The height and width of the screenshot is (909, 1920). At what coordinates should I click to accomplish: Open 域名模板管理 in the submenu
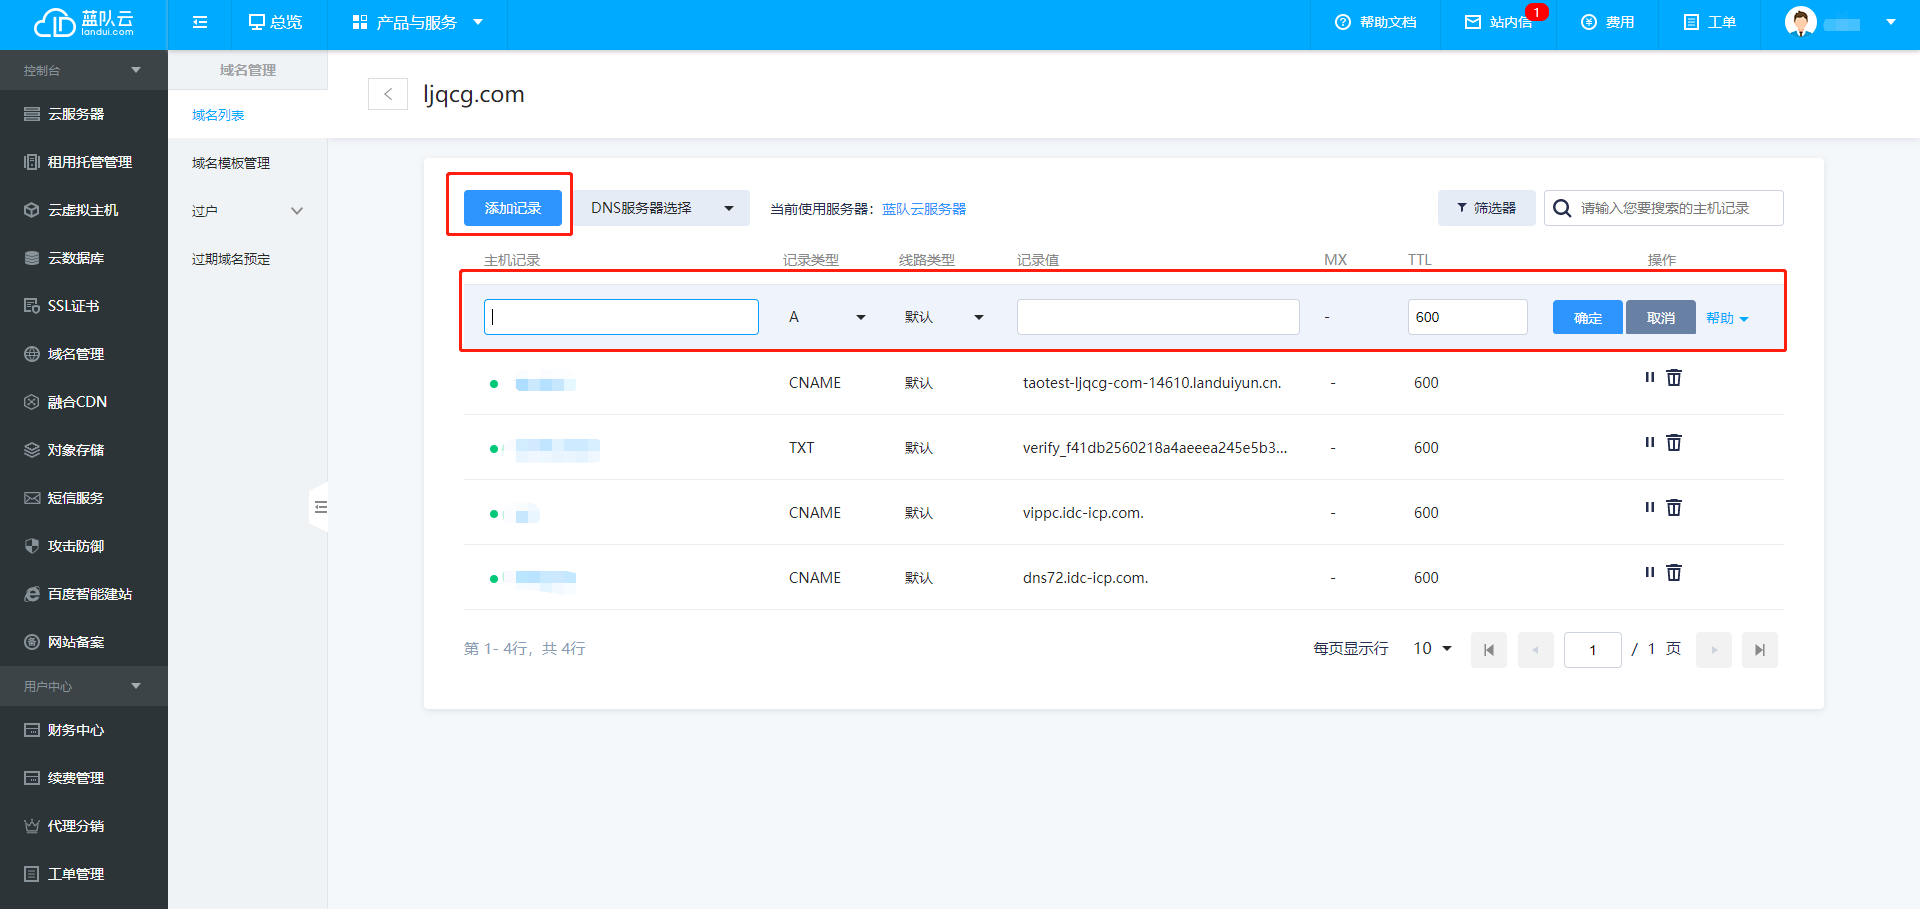point(231,163)
